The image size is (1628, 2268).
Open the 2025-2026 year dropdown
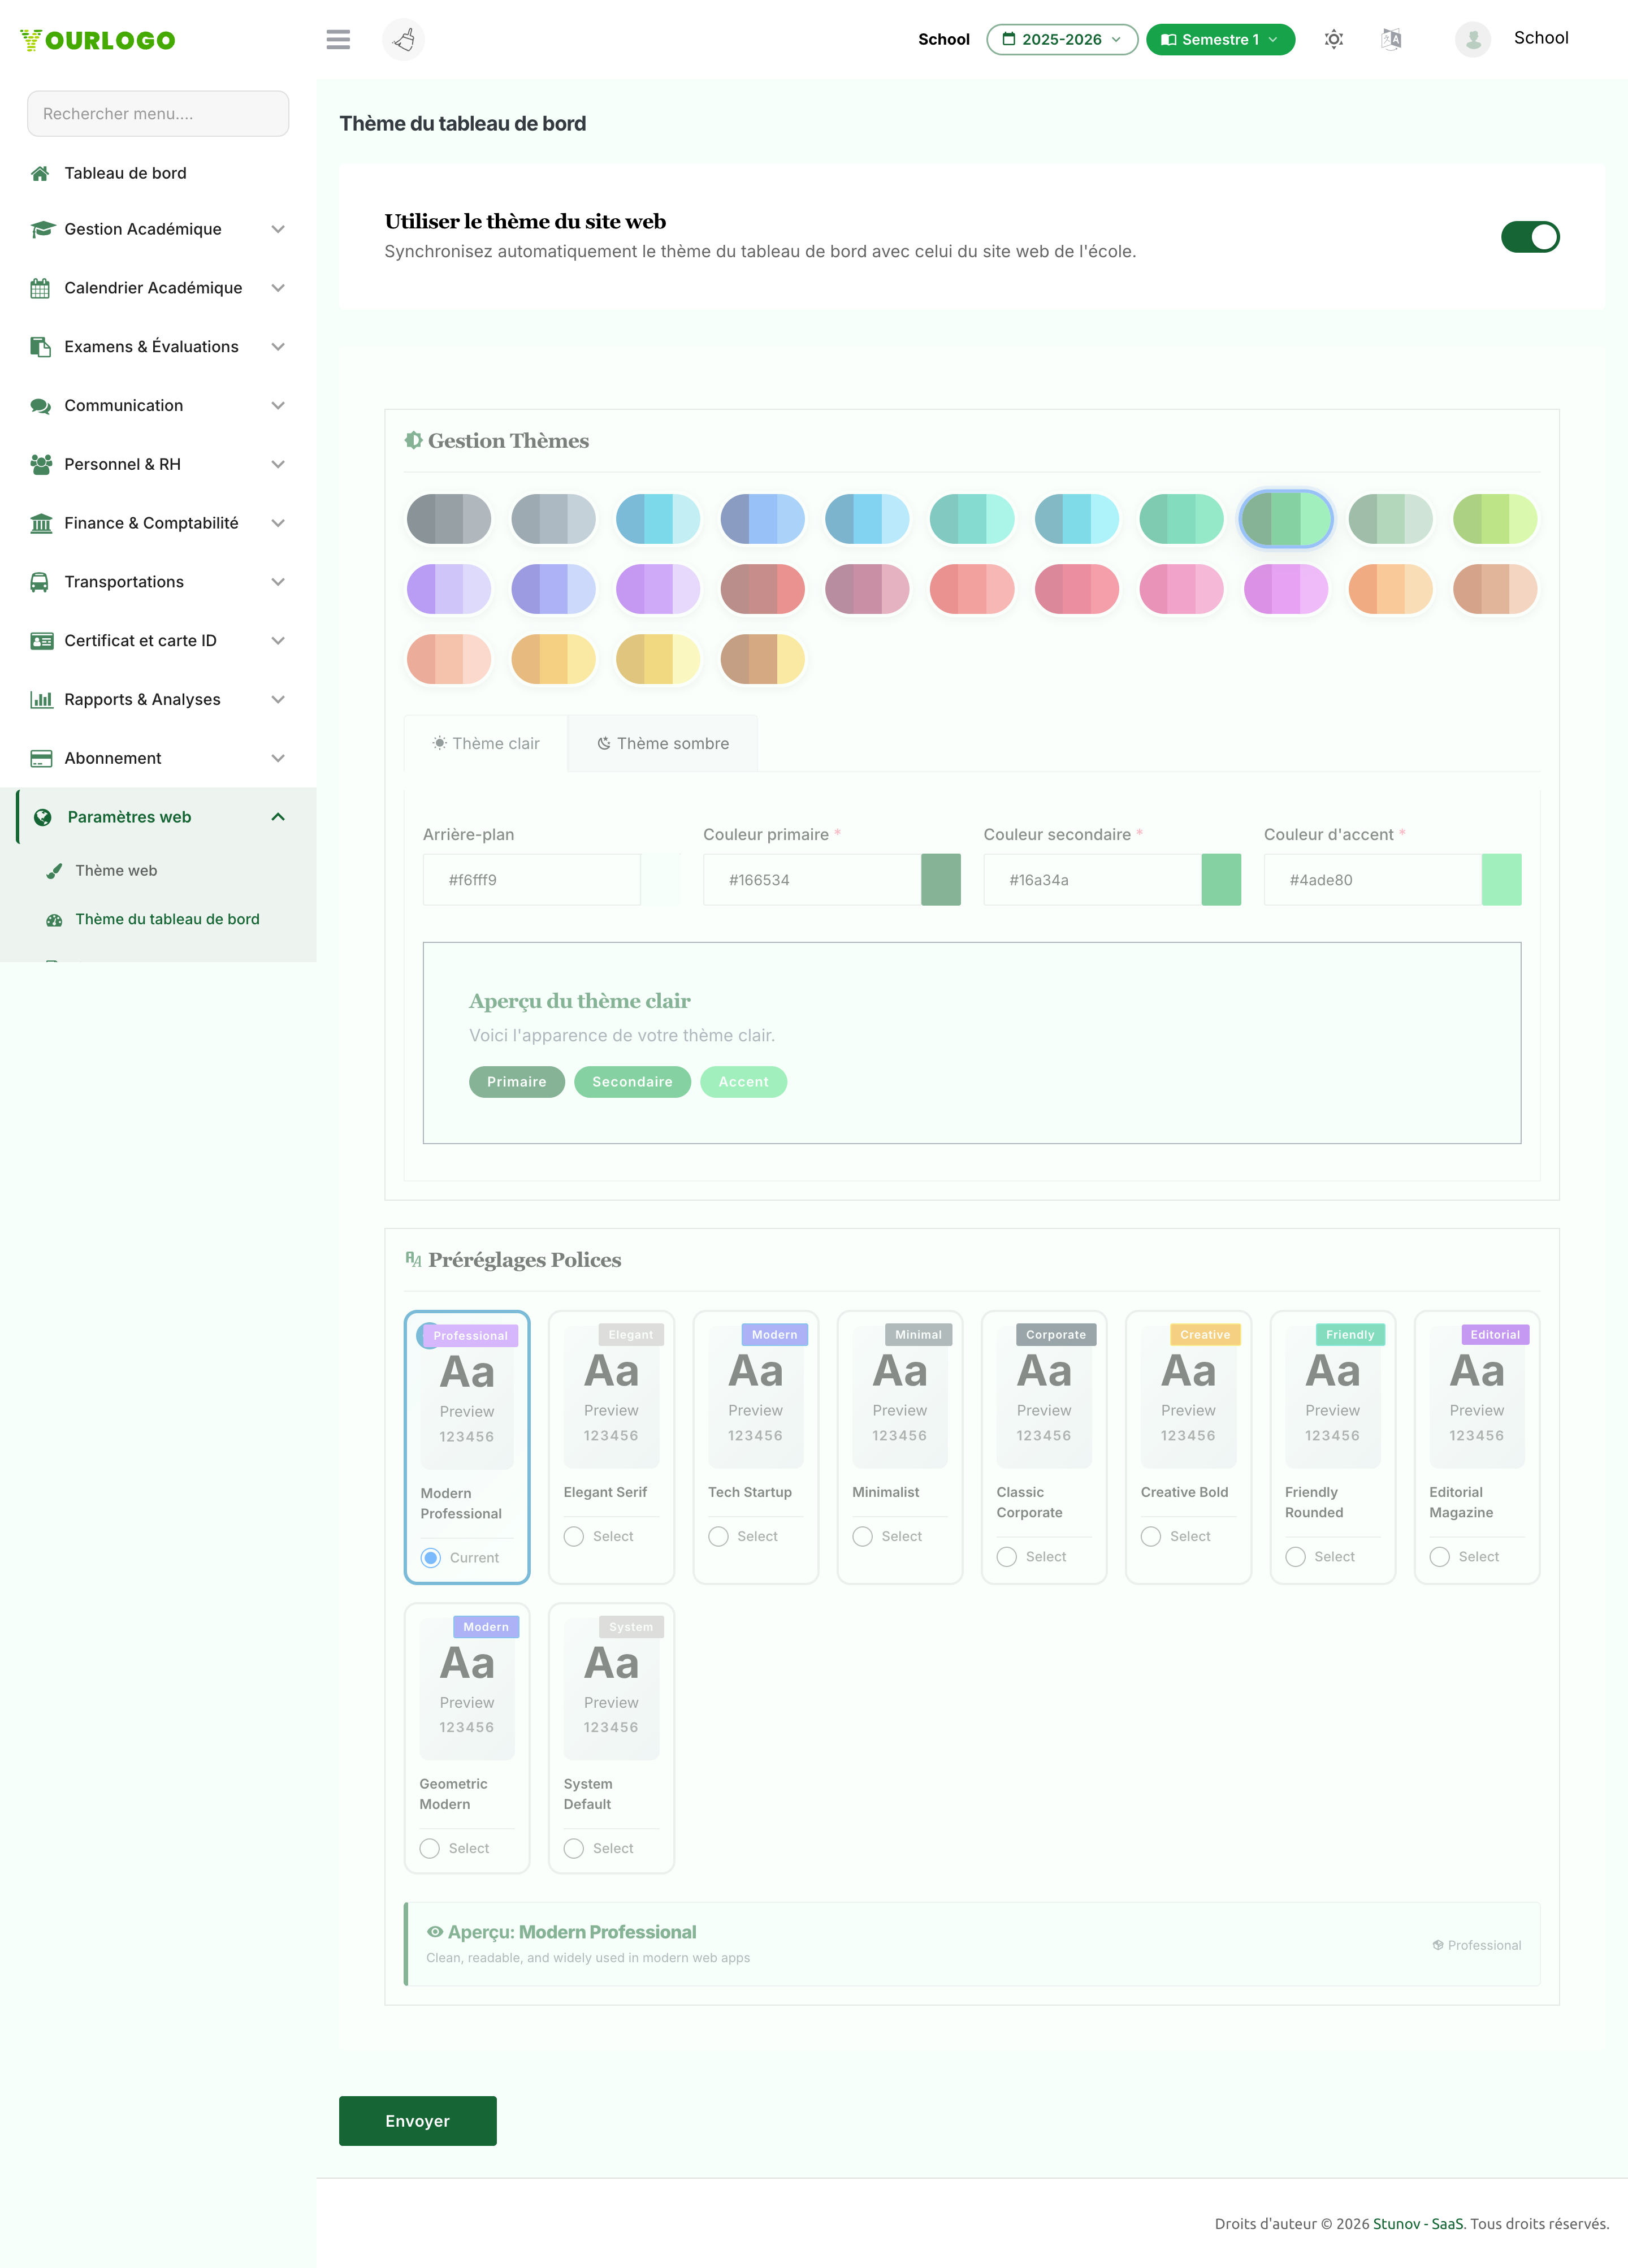(1062, 39)
